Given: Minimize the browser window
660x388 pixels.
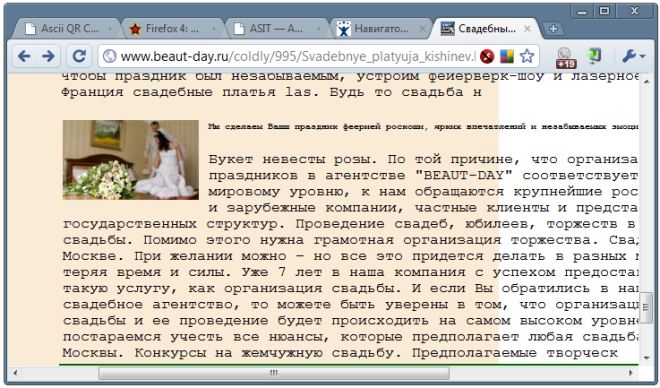Looking at the screenshot, I should tap(582, 11).
